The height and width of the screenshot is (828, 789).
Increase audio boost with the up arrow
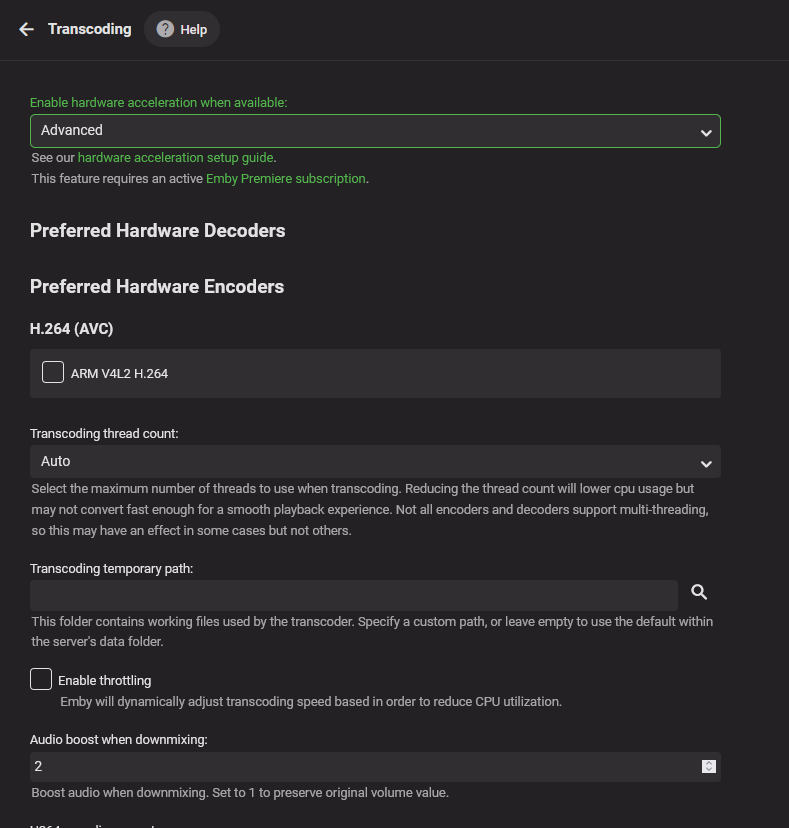pos(709,763)
